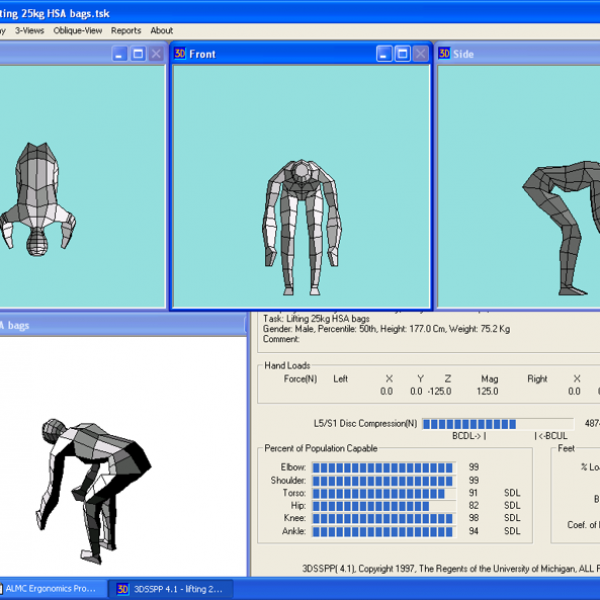Click the 3D icon on the 3DSSPP taskbar button
Image resolution: width=600 pixels, height=600 pixels.
(x=122, y=589)
